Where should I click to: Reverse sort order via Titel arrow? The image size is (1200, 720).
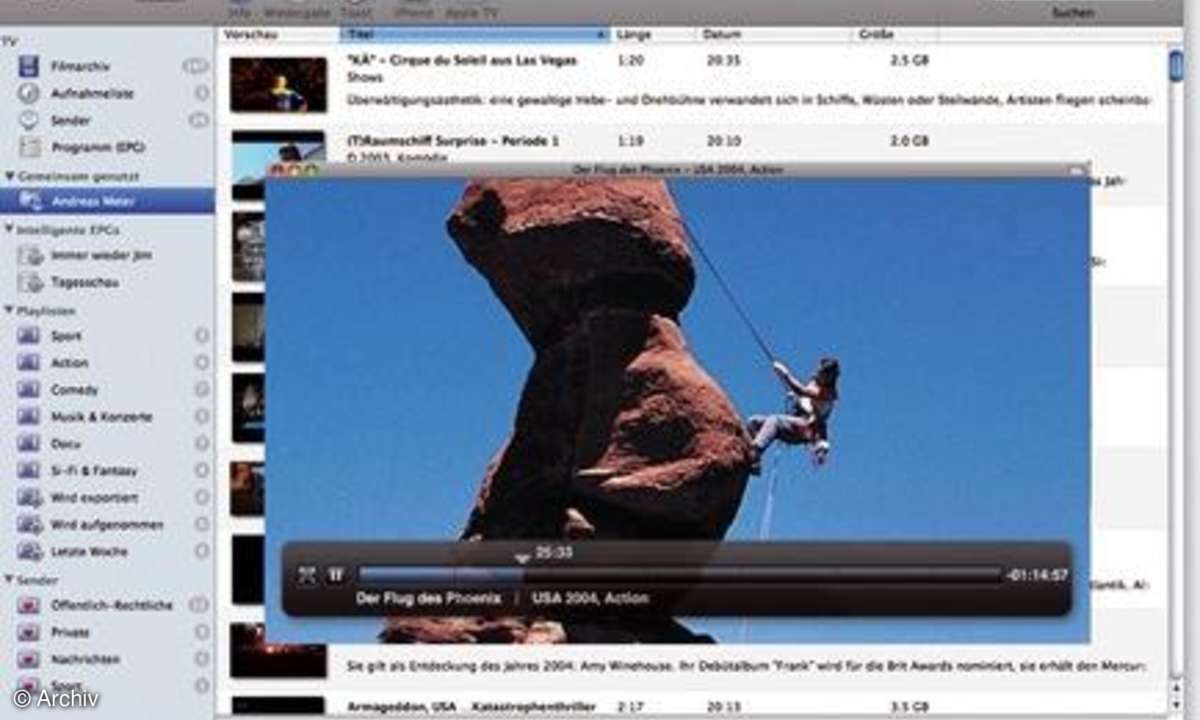(601, 35)
